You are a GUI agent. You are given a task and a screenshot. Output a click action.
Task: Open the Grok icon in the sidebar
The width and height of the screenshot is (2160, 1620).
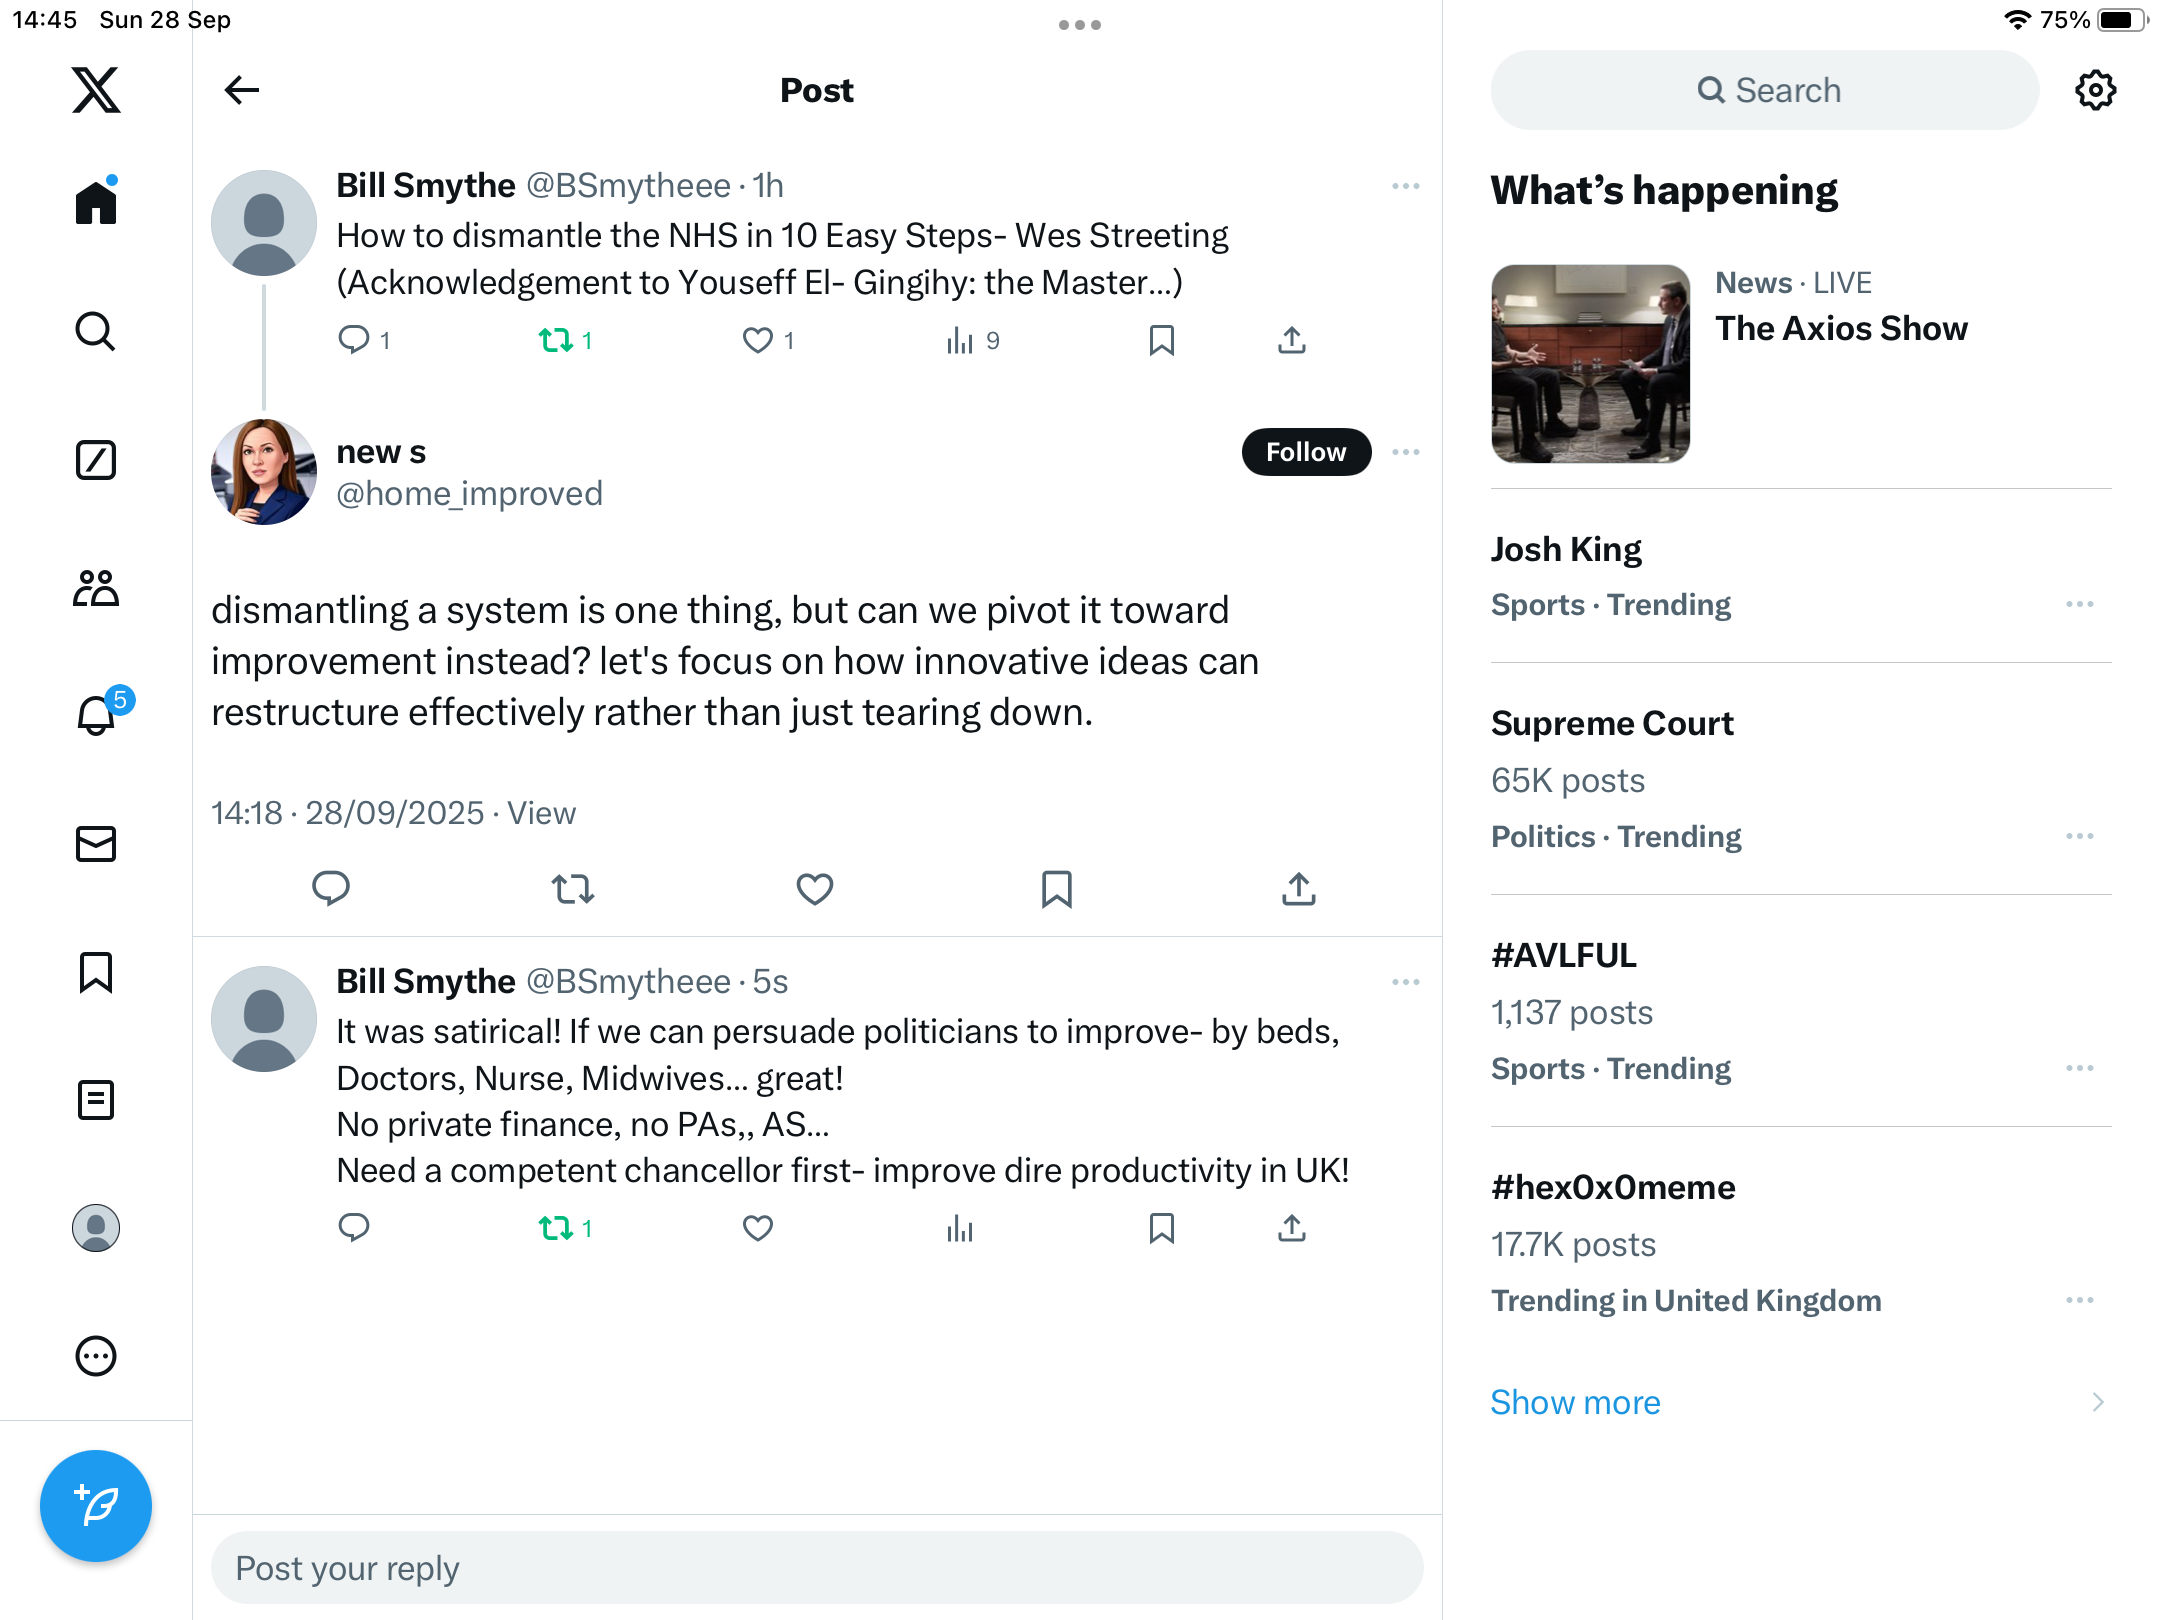(96, 460)
